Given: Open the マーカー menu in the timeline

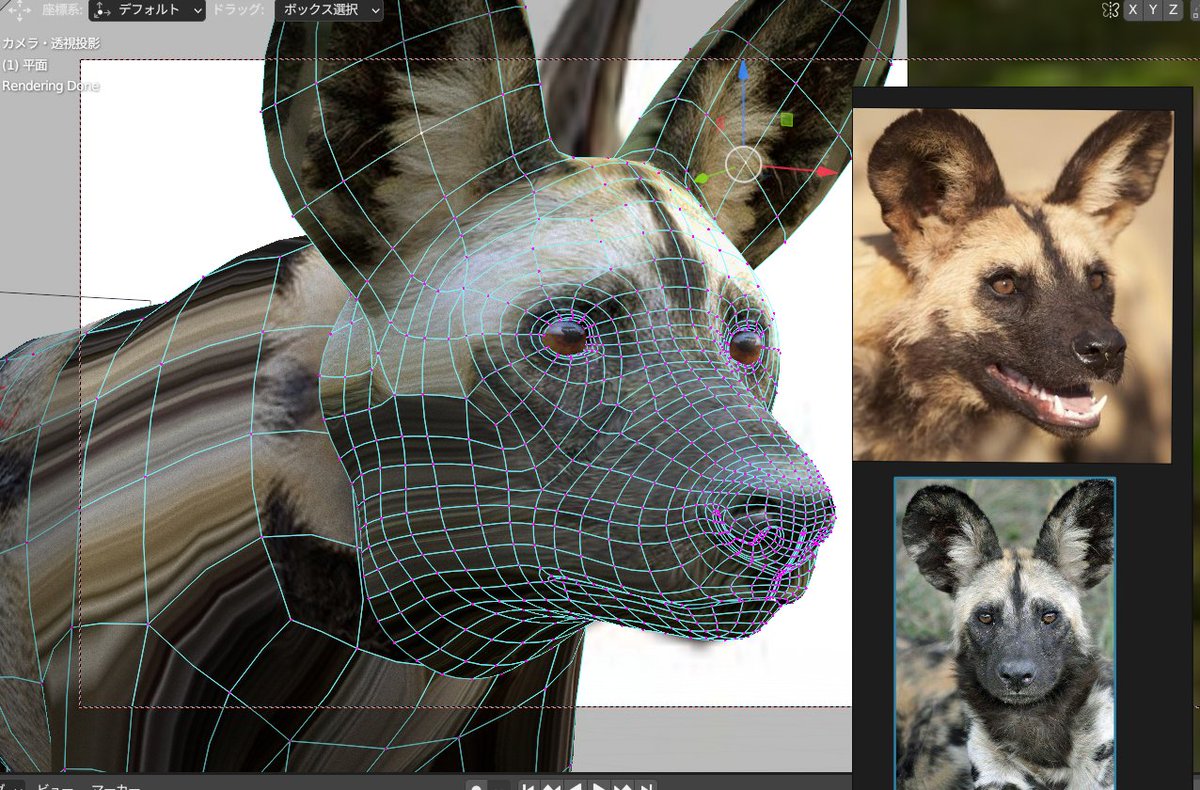Looking at the screenshot, I should [x=115, y=786].
